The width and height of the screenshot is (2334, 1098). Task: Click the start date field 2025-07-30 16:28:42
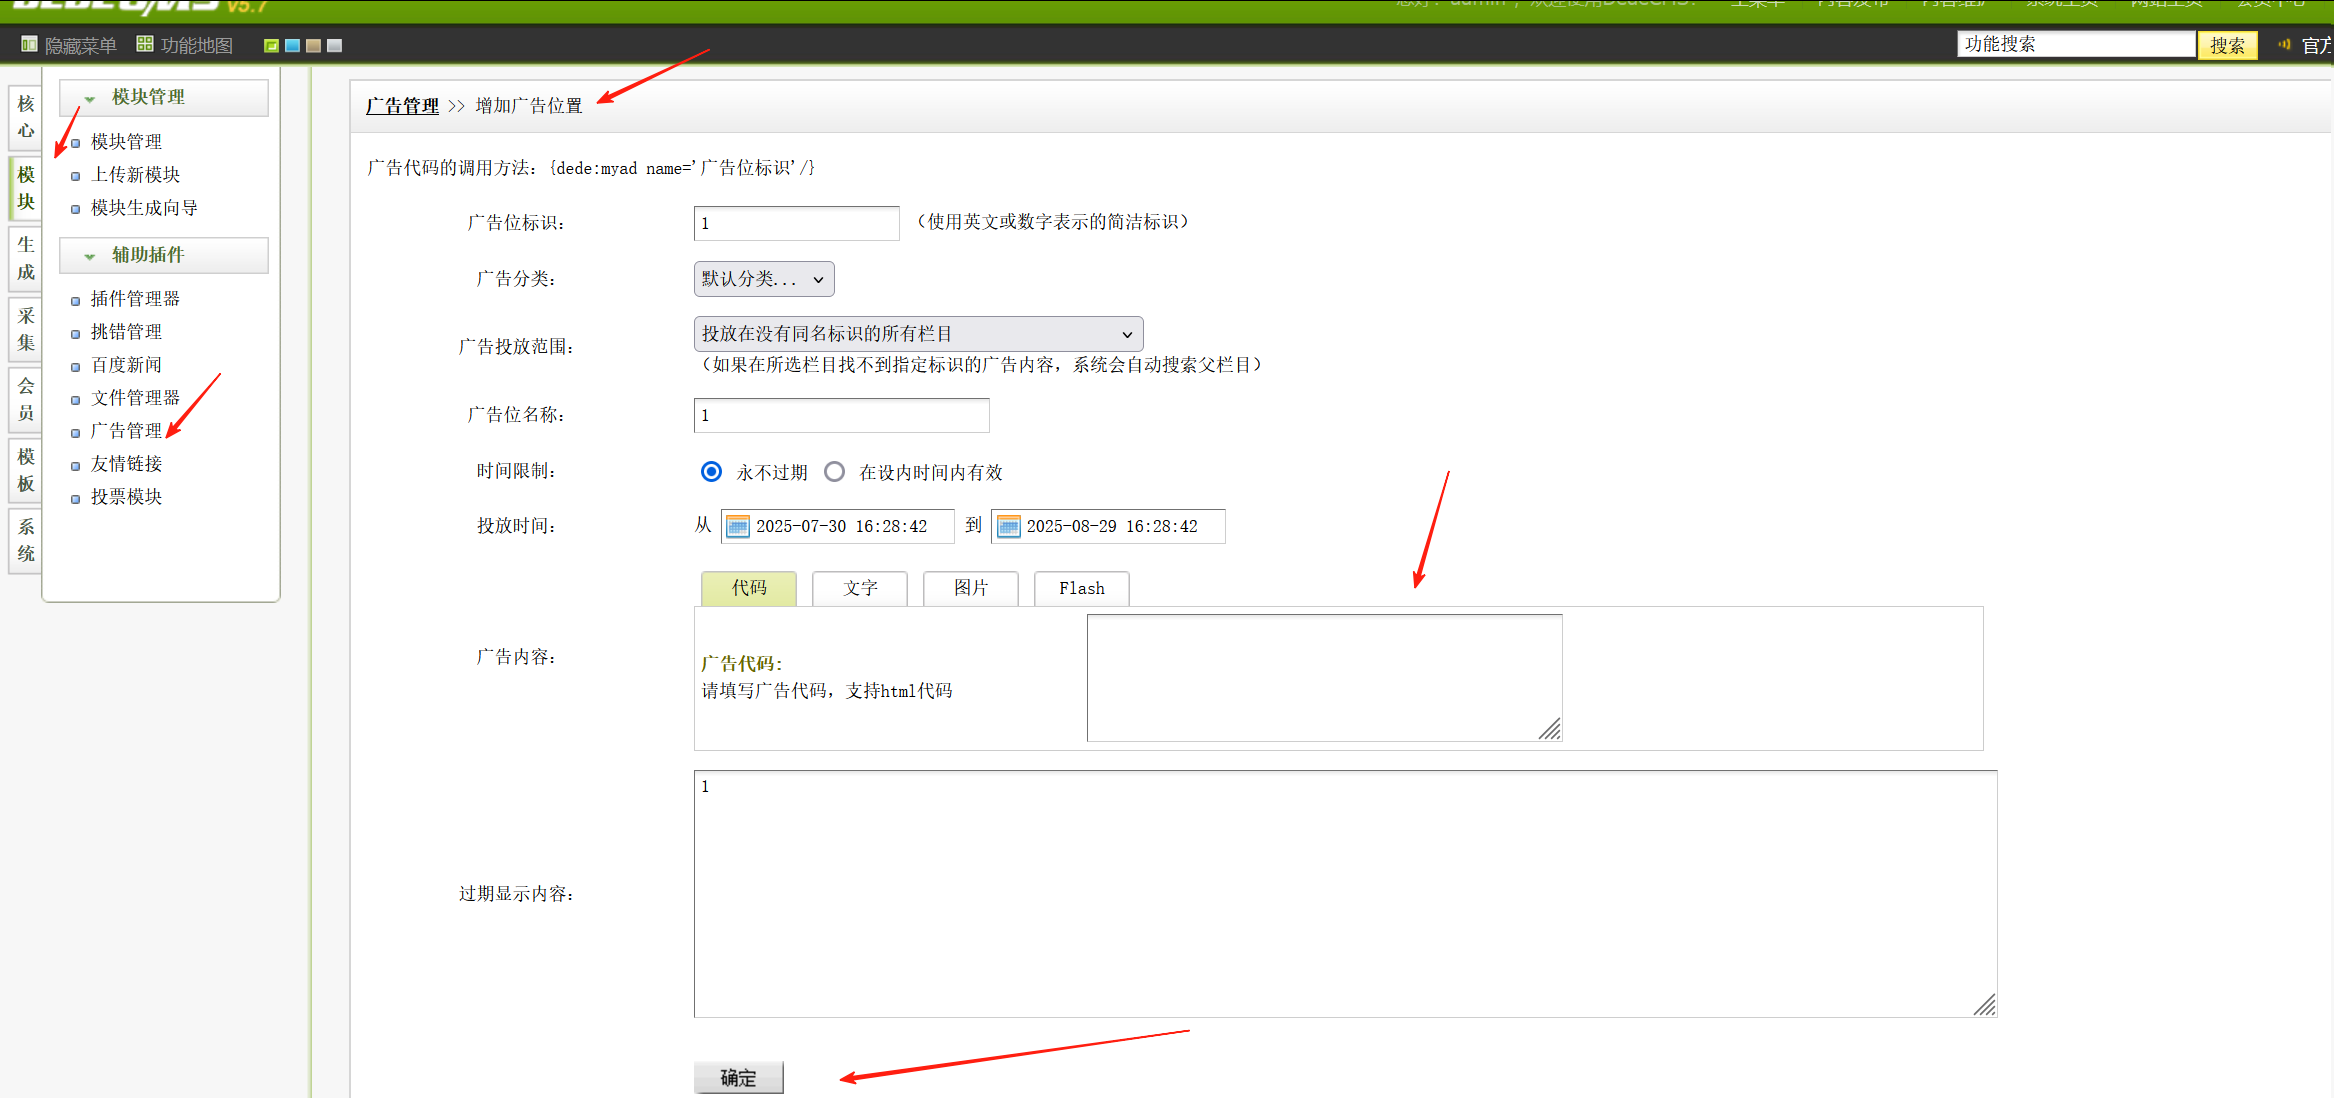click(837, 526)
